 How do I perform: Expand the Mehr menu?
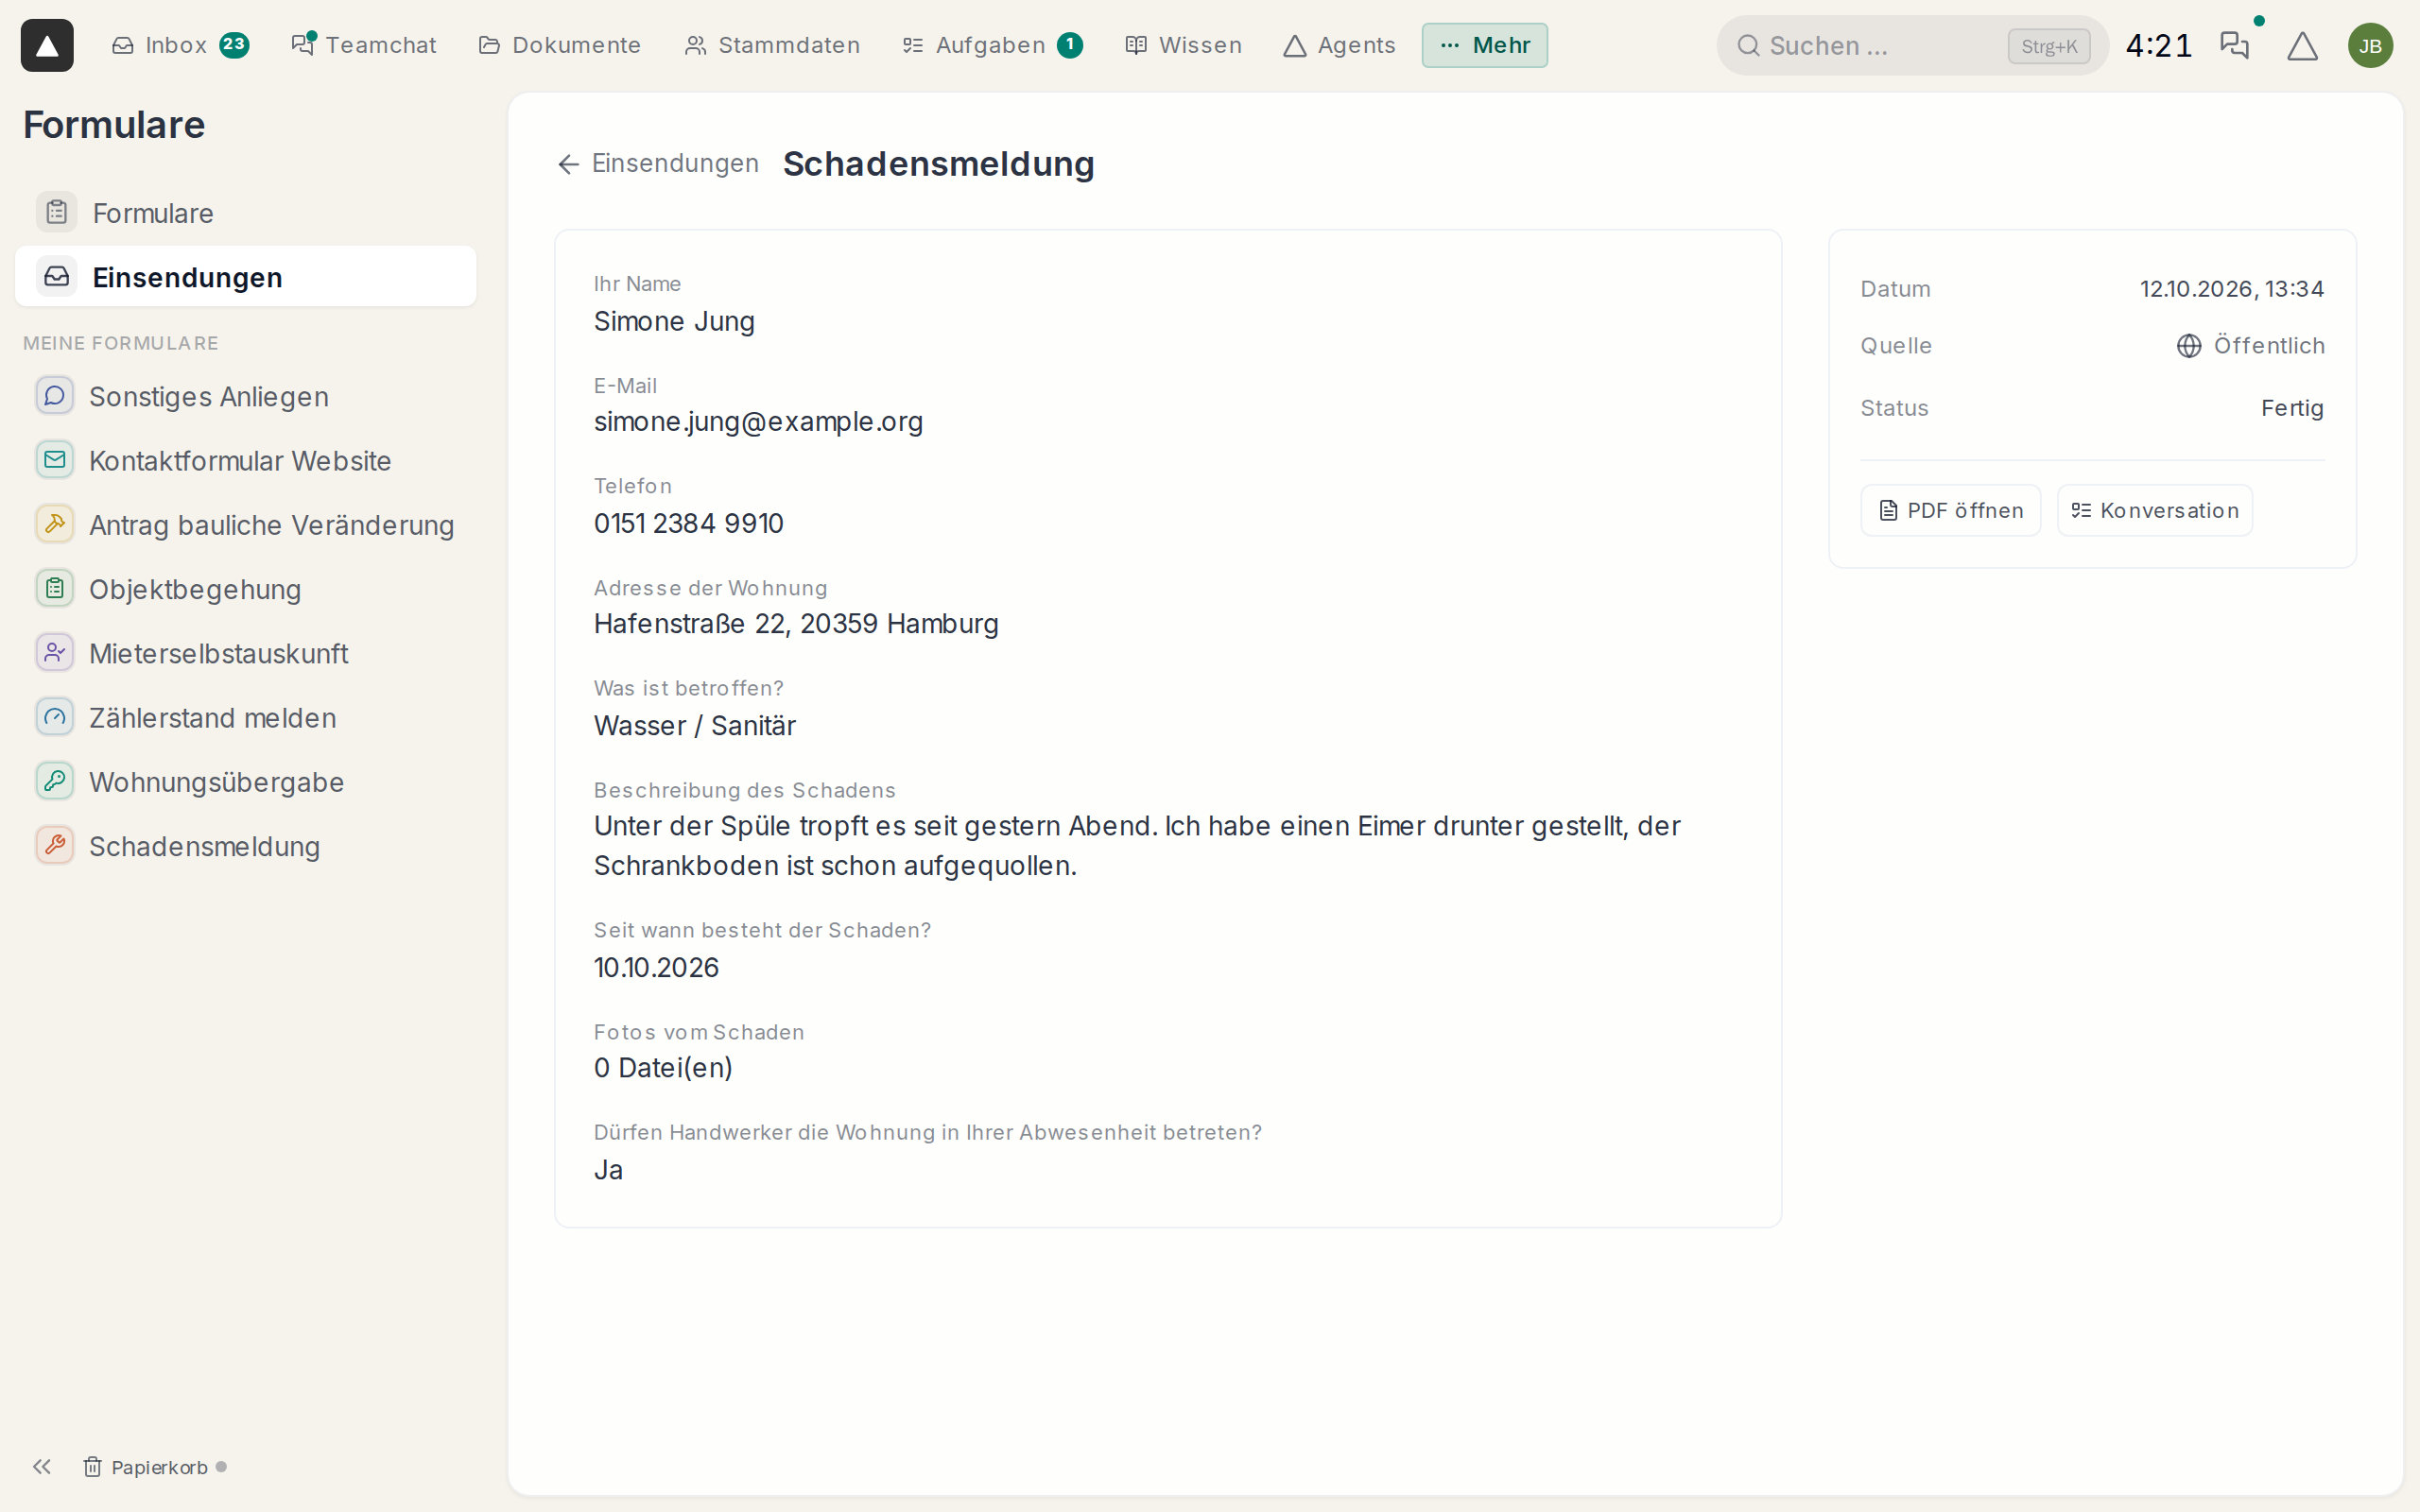(x=1485, y=45)
